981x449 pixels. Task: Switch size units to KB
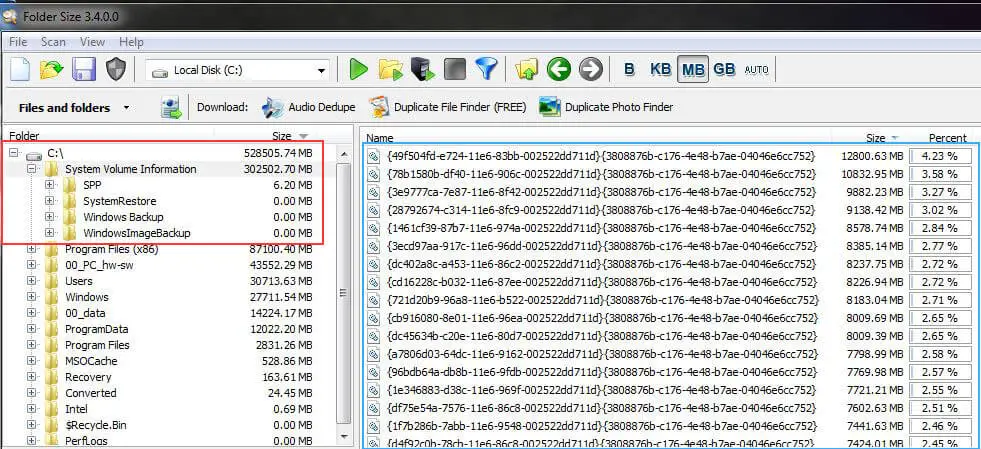click(x=661, y=69)
